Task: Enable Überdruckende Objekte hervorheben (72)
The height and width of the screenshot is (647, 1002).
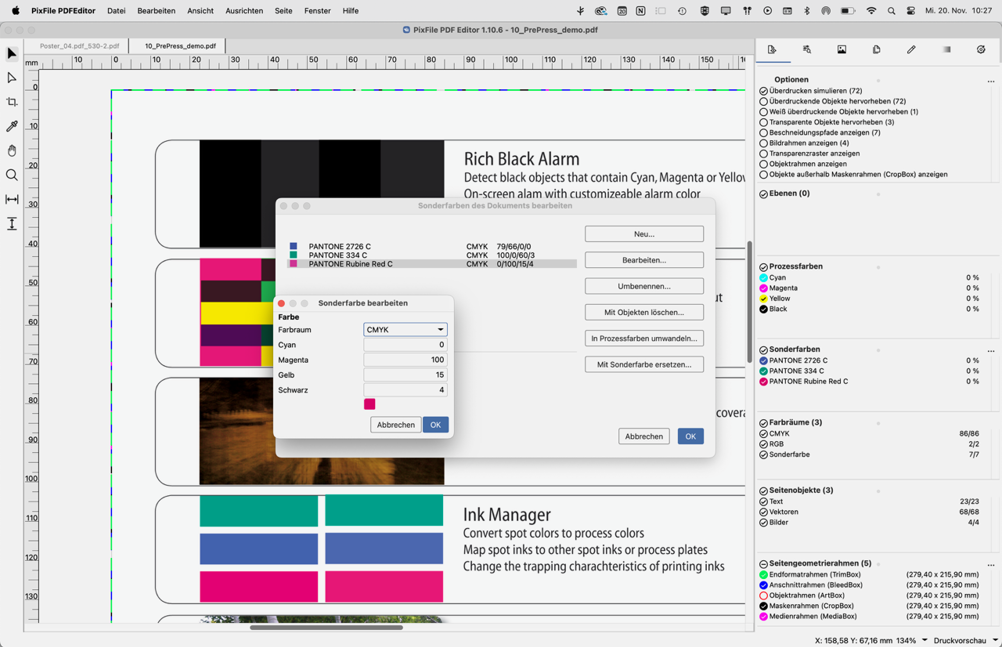Action: pyautogui.click(x=764, y=102)
